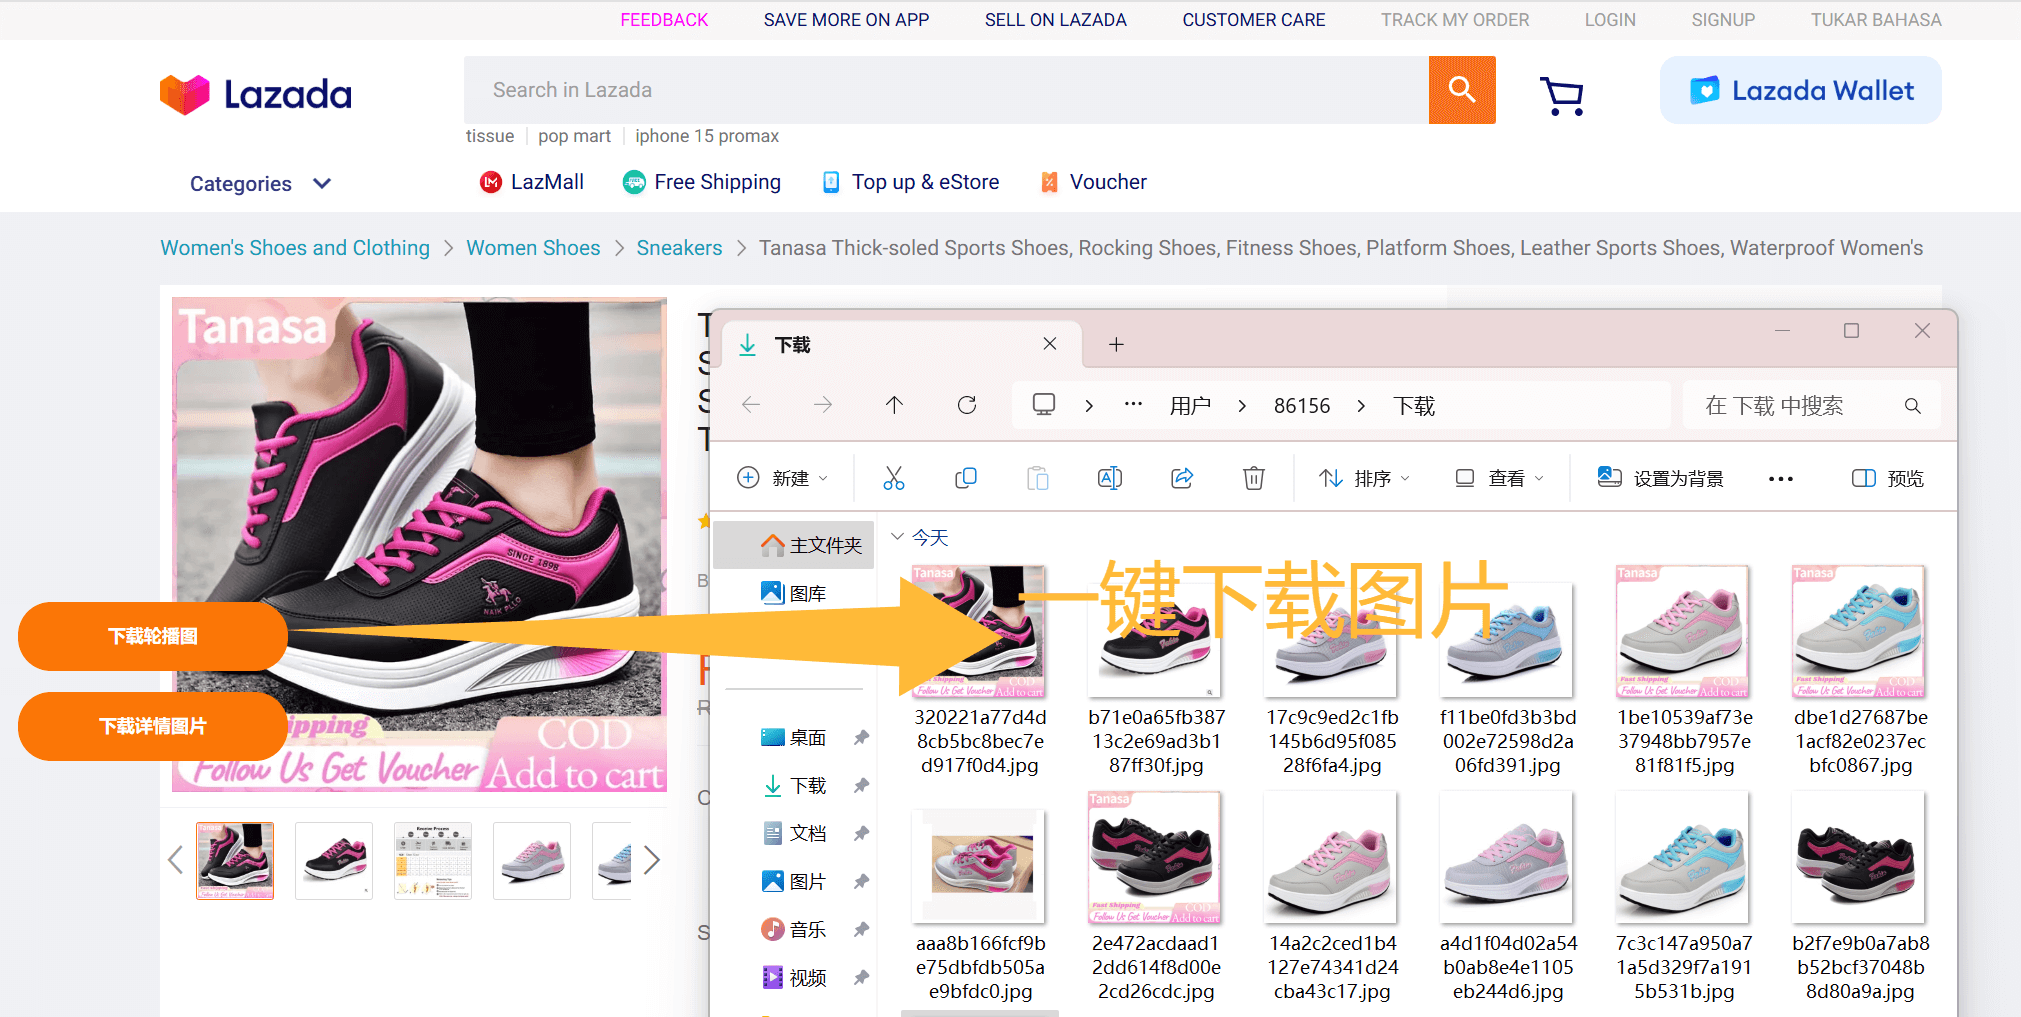Close the 下载 tab in File Explorer
This screenshot has height=1017, width=2021.
click(1050, 344)
